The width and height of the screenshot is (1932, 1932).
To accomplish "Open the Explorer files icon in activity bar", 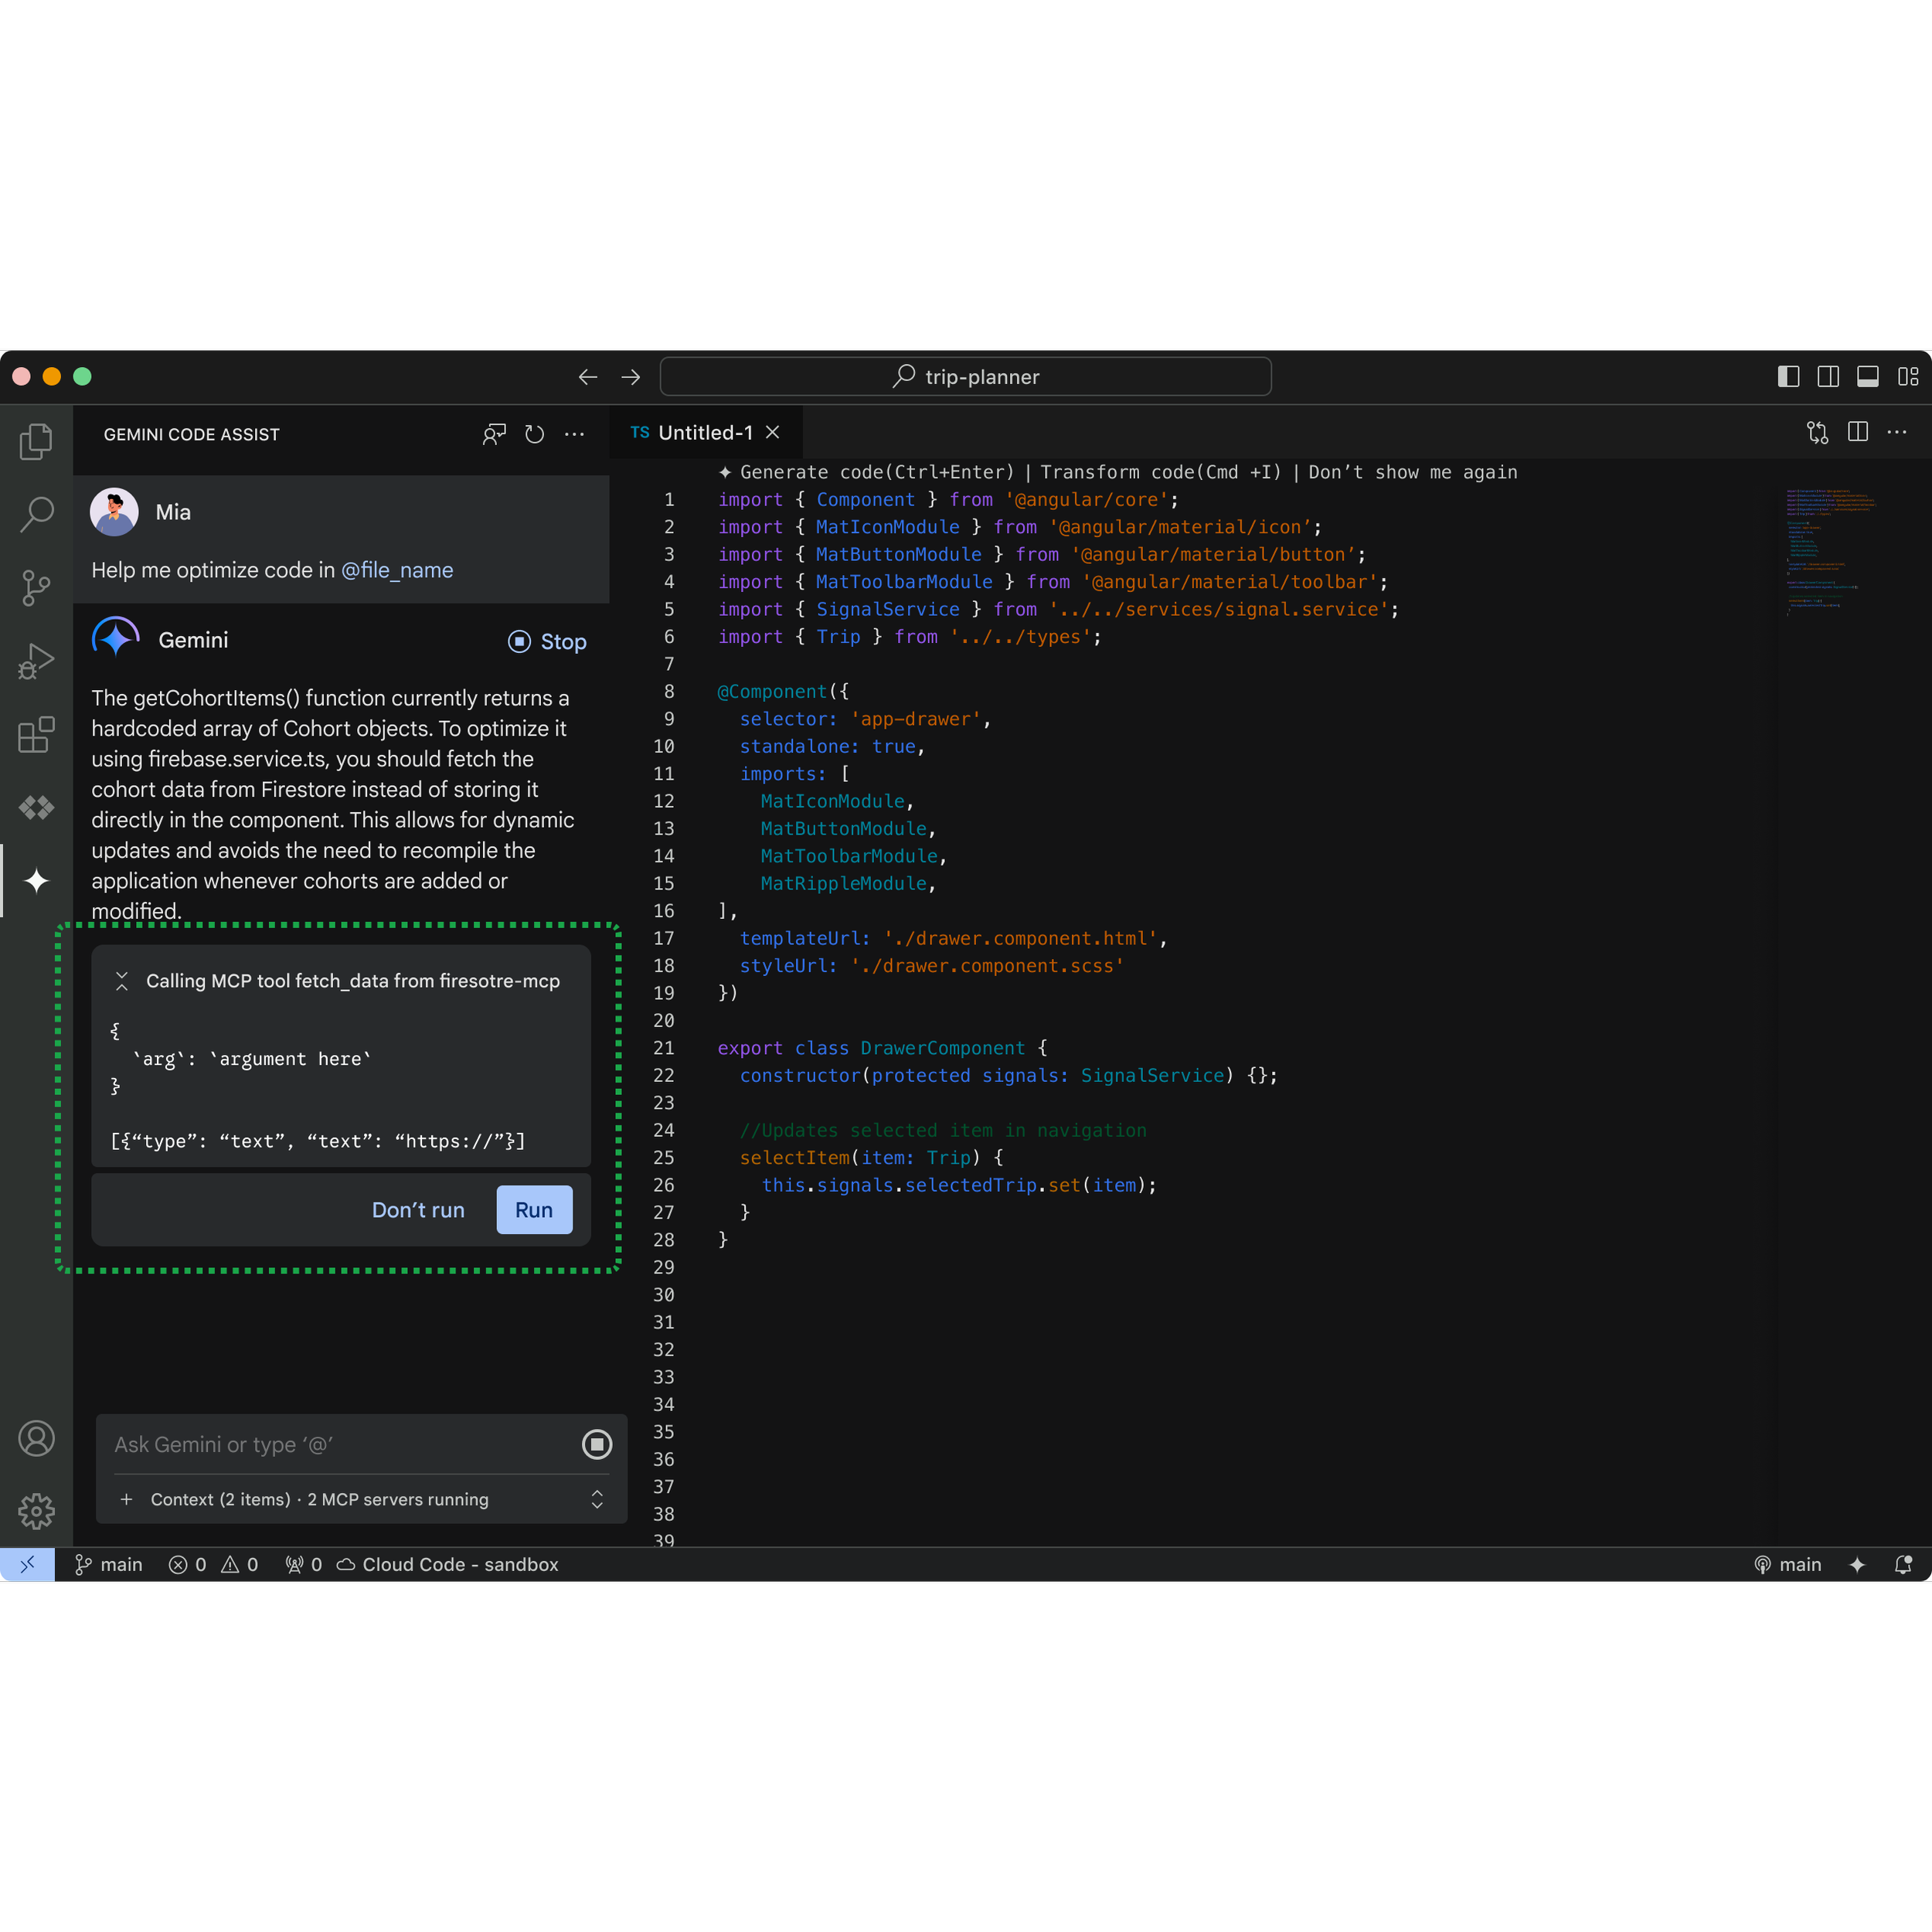I will click(x=36, y=441).
